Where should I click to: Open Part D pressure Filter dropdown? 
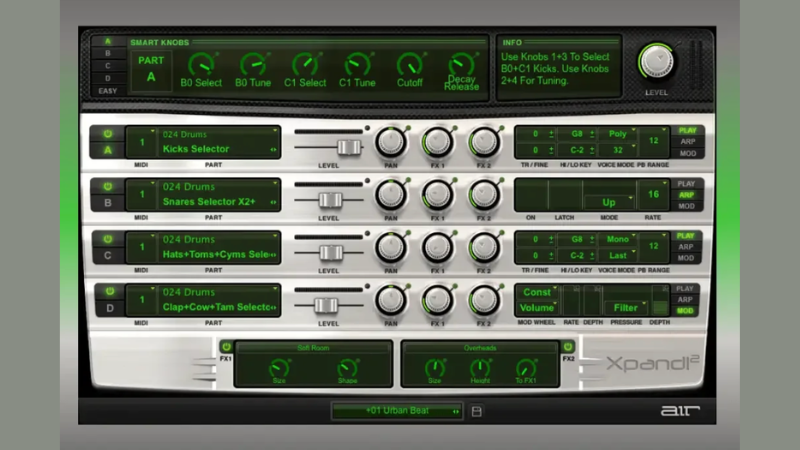(626, 308)
